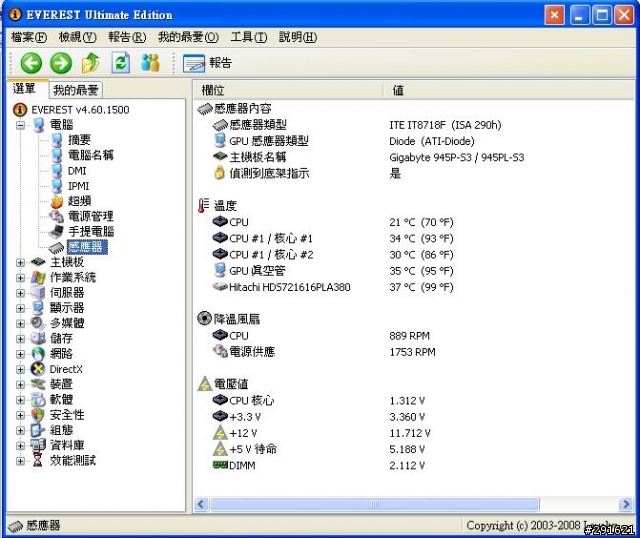The image size is (640, 538).
Task: Click the folder Up-level toolbar icon
Action: tap(91, 63)
